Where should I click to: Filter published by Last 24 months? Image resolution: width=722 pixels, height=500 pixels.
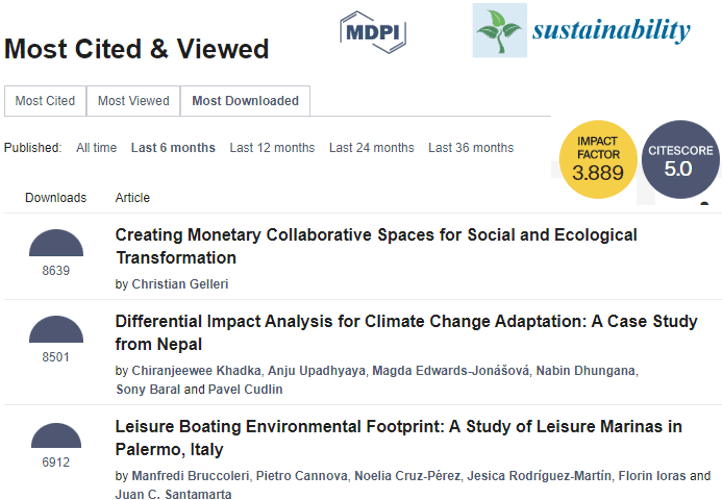tap(372, 148)
